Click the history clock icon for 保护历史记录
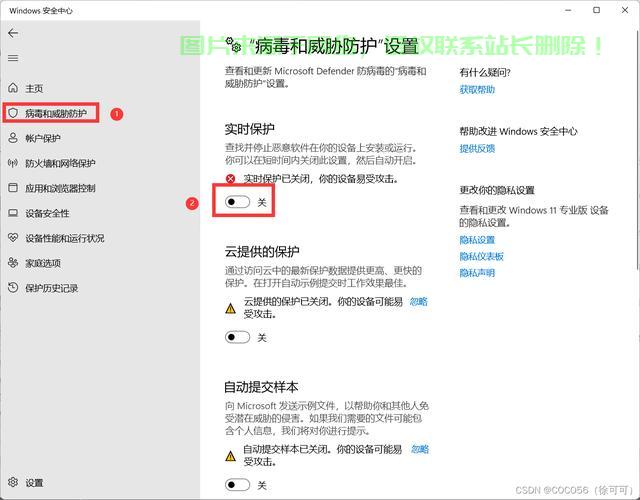The width and height of the screenshot is (640, 500). (13, 287)
